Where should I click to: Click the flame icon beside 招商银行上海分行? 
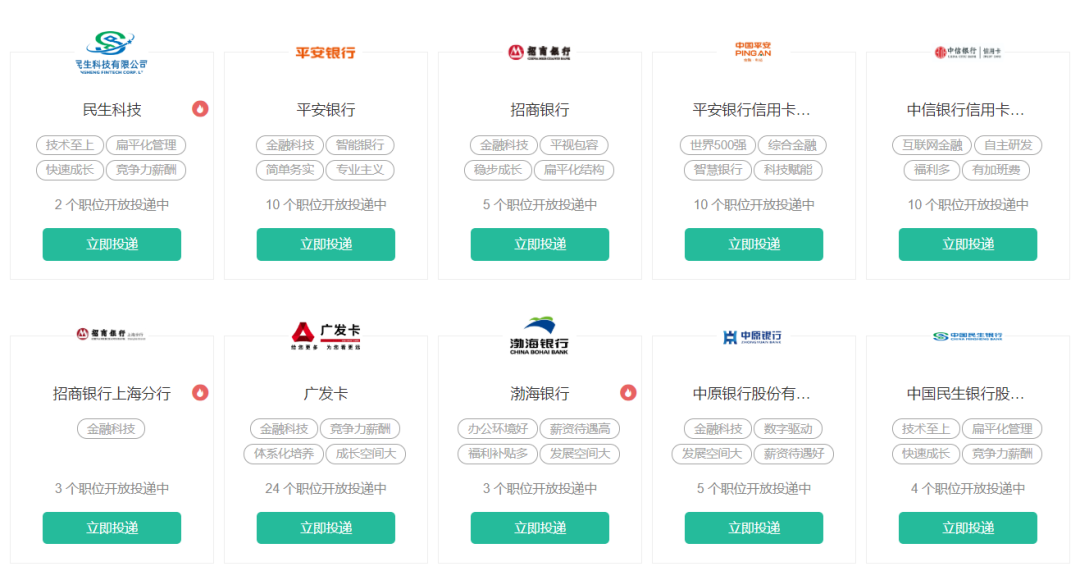point(200,393)
